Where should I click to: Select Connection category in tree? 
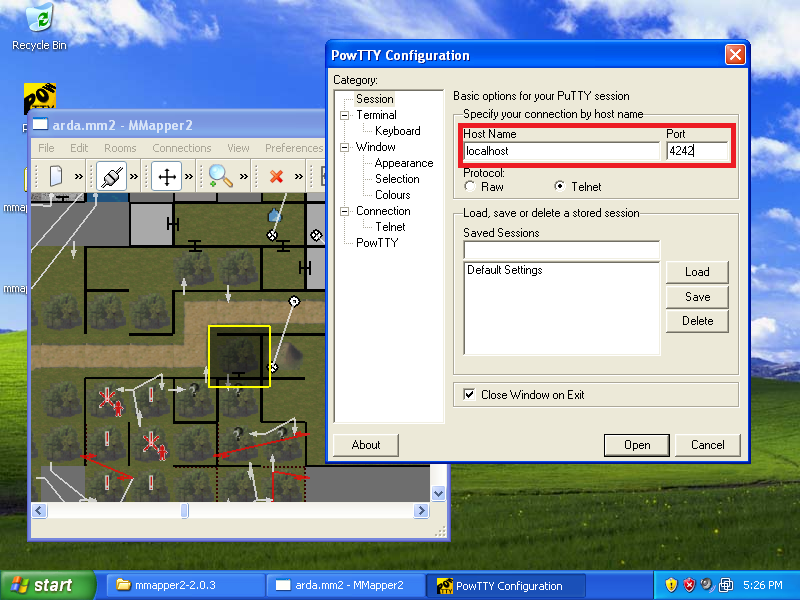point(383,211)
